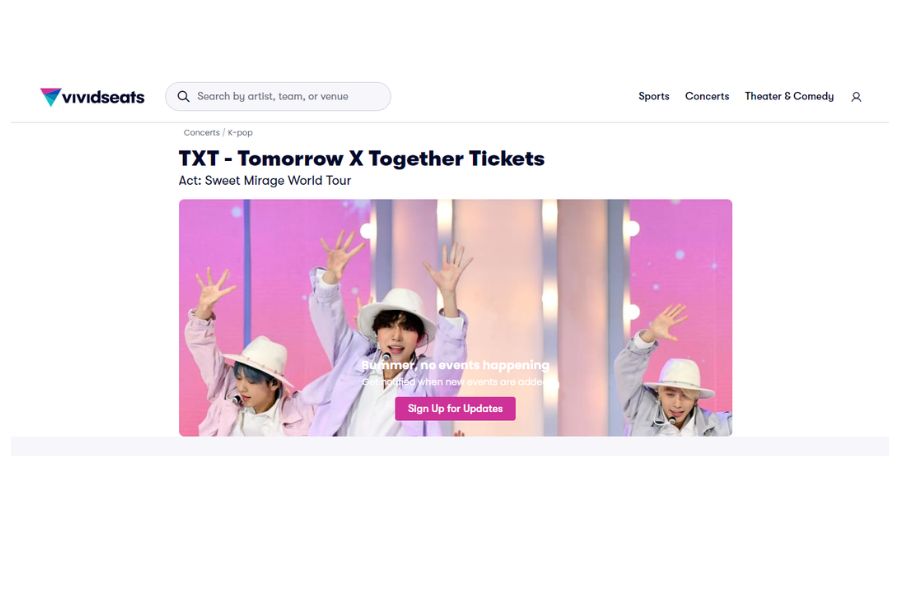Click the 'Get notified when new events' text
Screen dimensions: 900x600
[455, 382]
